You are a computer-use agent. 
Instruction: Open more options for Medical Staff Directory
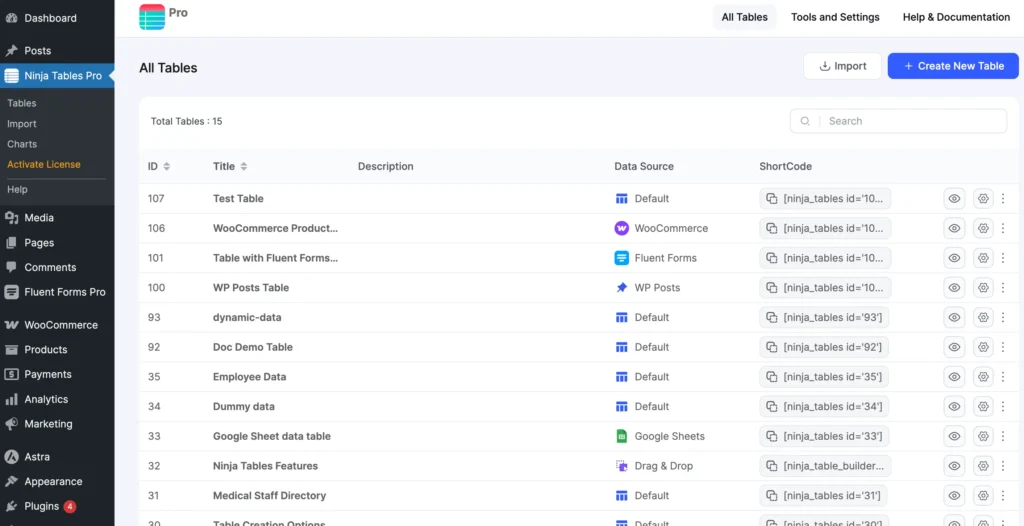(x=1003, y=495)
